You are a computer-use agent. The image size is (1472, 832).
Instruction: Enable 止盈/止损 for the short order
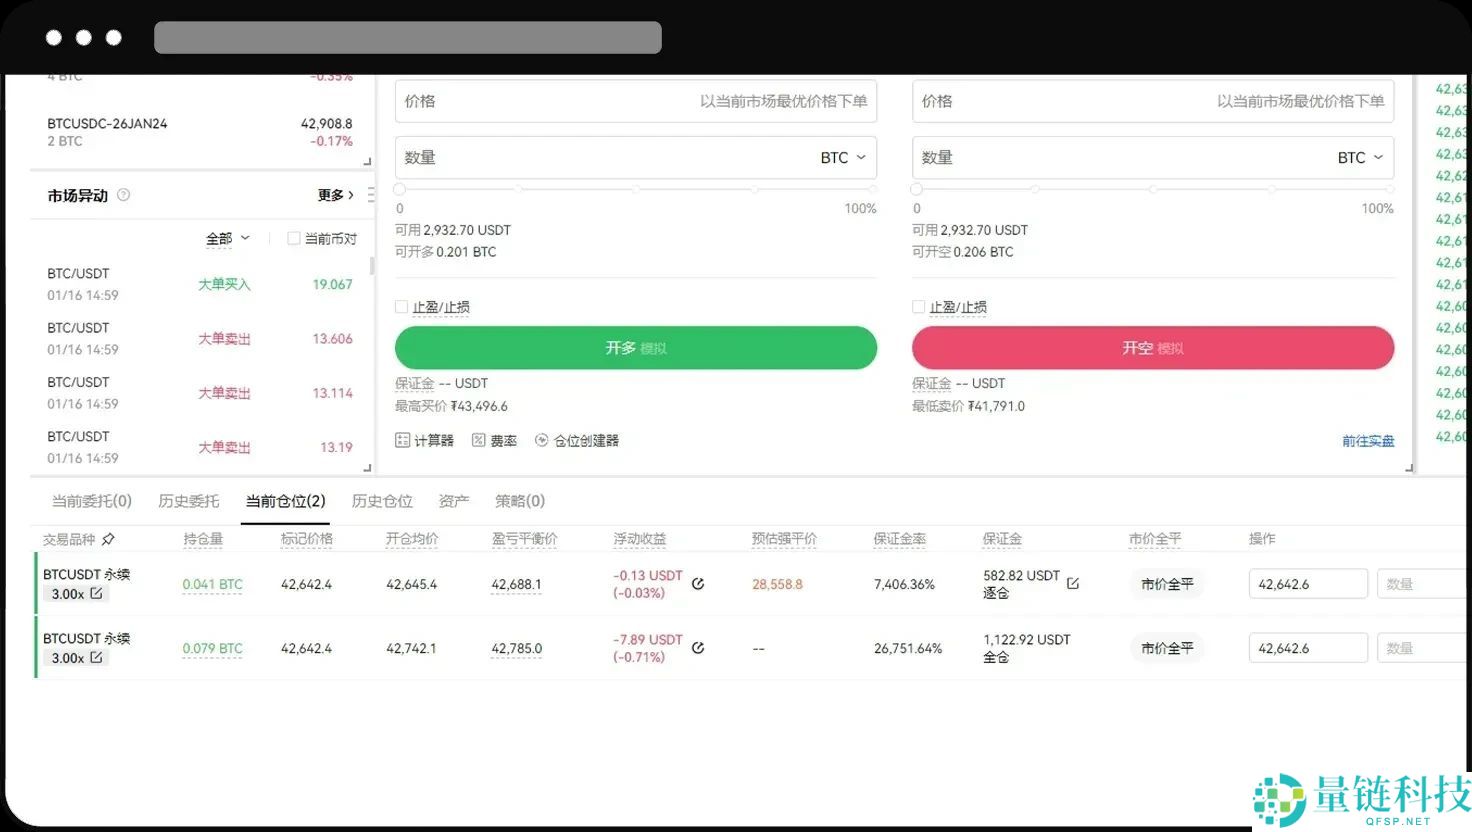pyautogui.click(x=918, y=307)
